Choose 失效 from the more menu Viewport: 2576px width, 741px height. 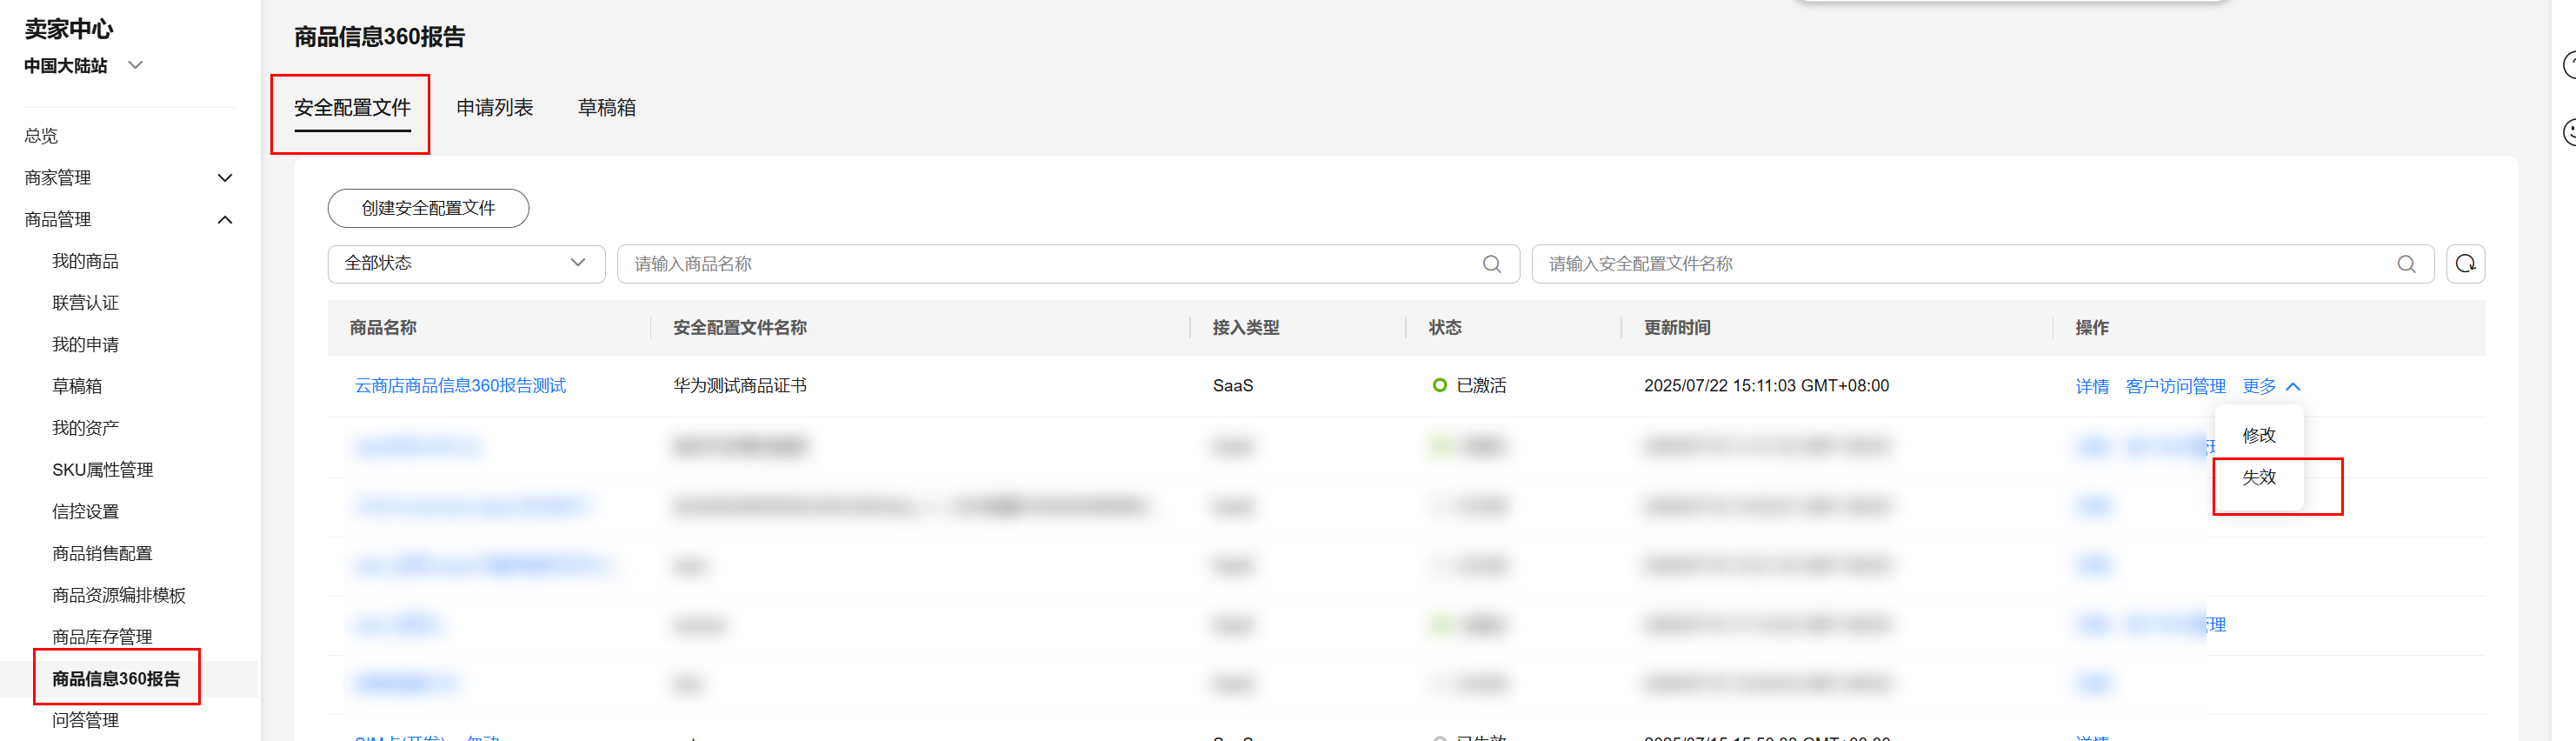(x=2258, y=477)
